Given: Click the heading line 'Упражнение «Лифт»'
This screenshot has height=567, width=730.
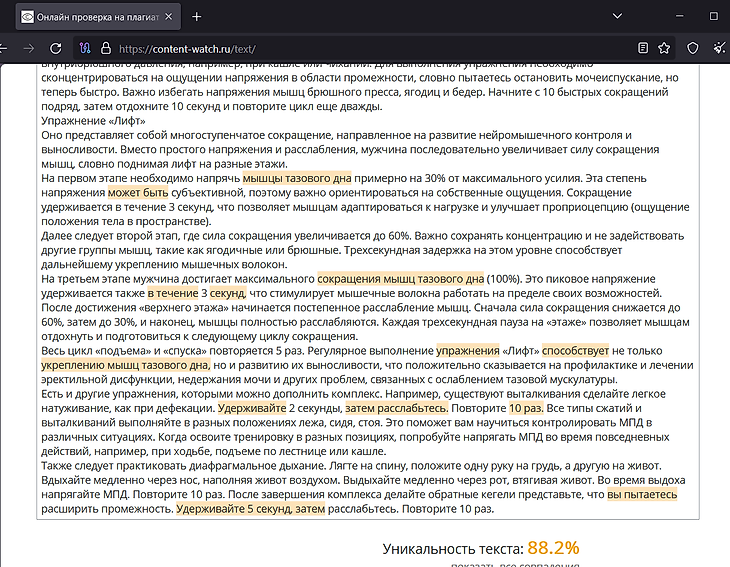Looking at the screenshot, I should point(93,121).
